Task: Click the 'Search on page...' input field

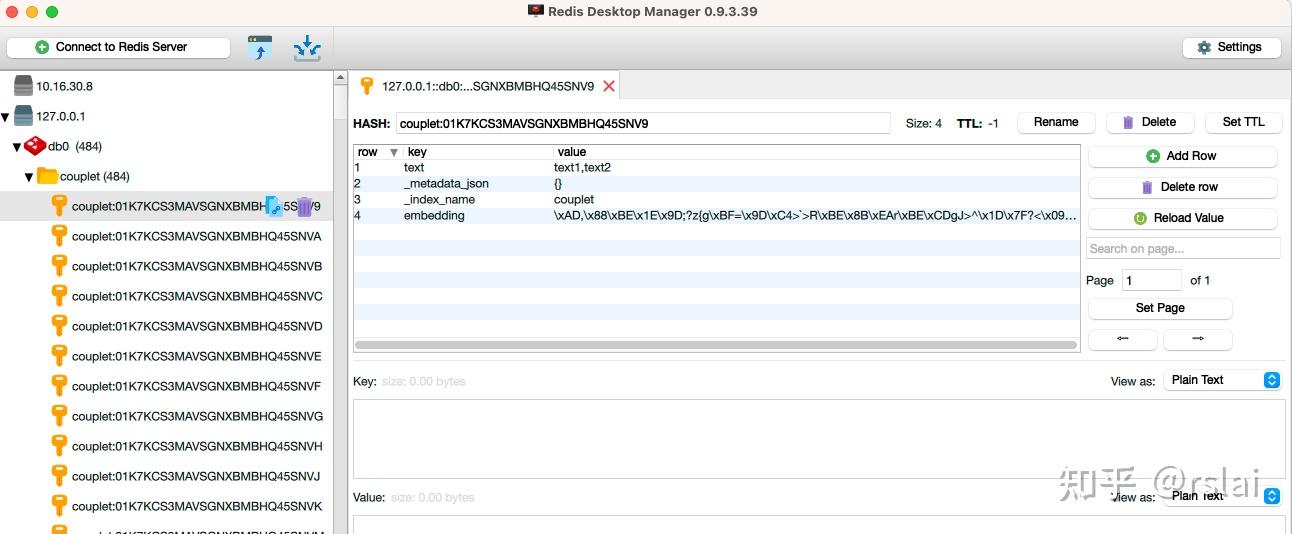Action: coord(1183,248)
